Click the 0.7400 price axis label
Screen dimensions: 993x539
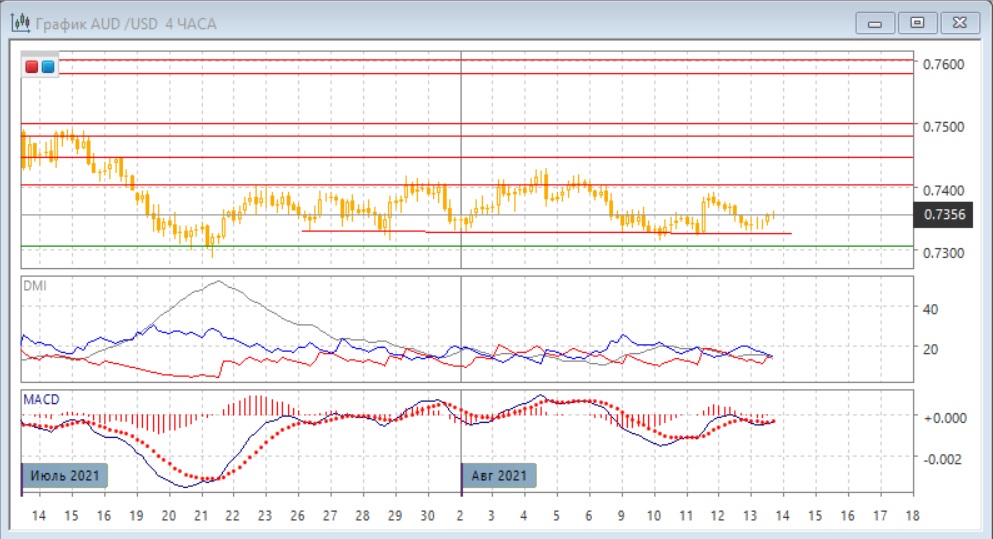click(943, 190)
